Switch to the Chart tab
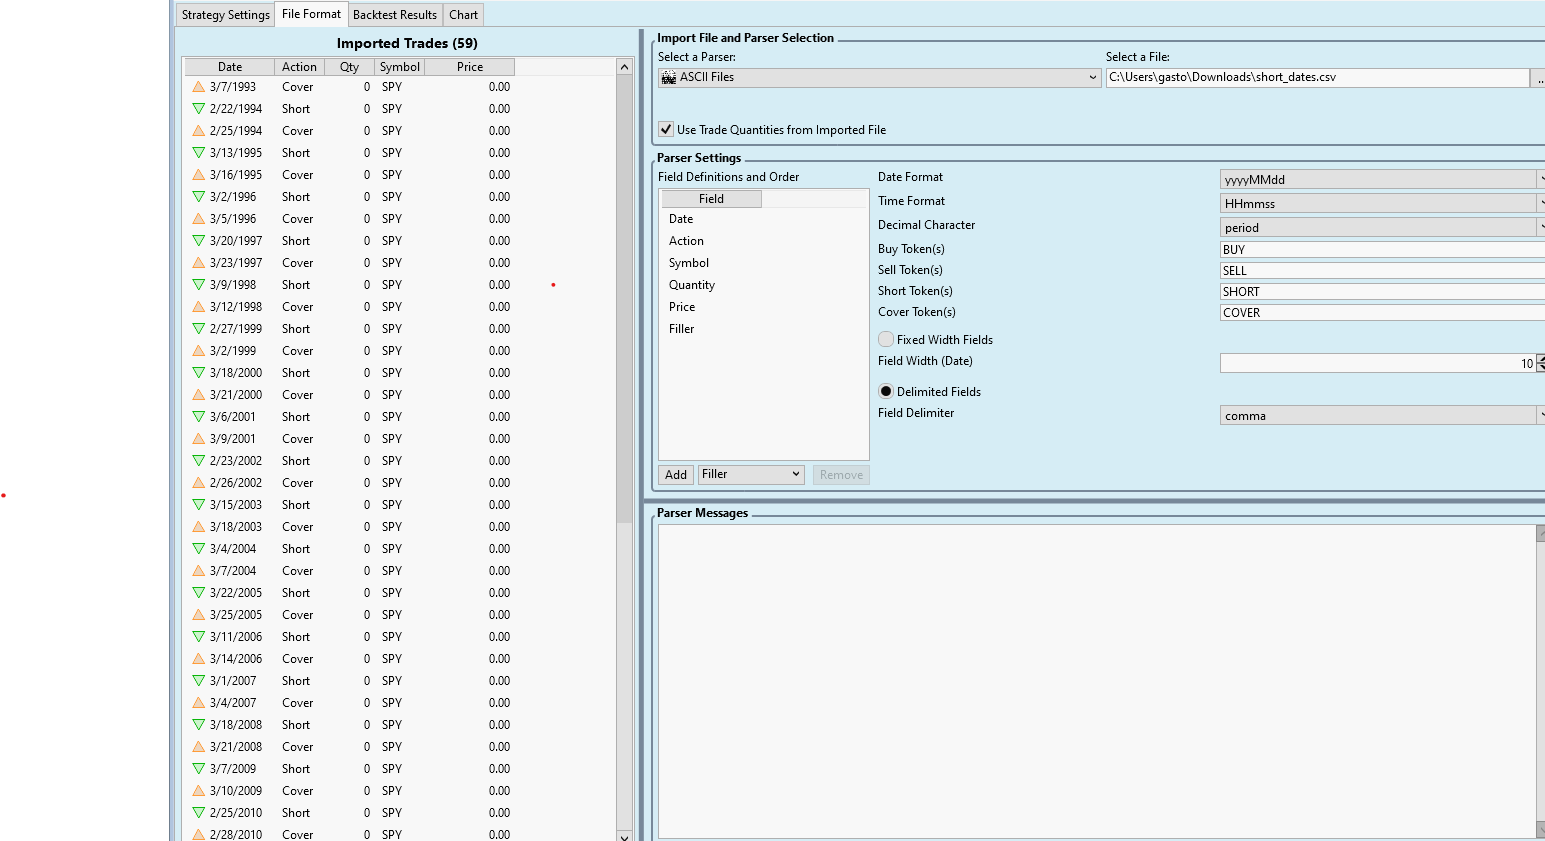Image resolution: width=1545 pixels, height=841 pixels. pyautogui.click(x=463, y=15)
